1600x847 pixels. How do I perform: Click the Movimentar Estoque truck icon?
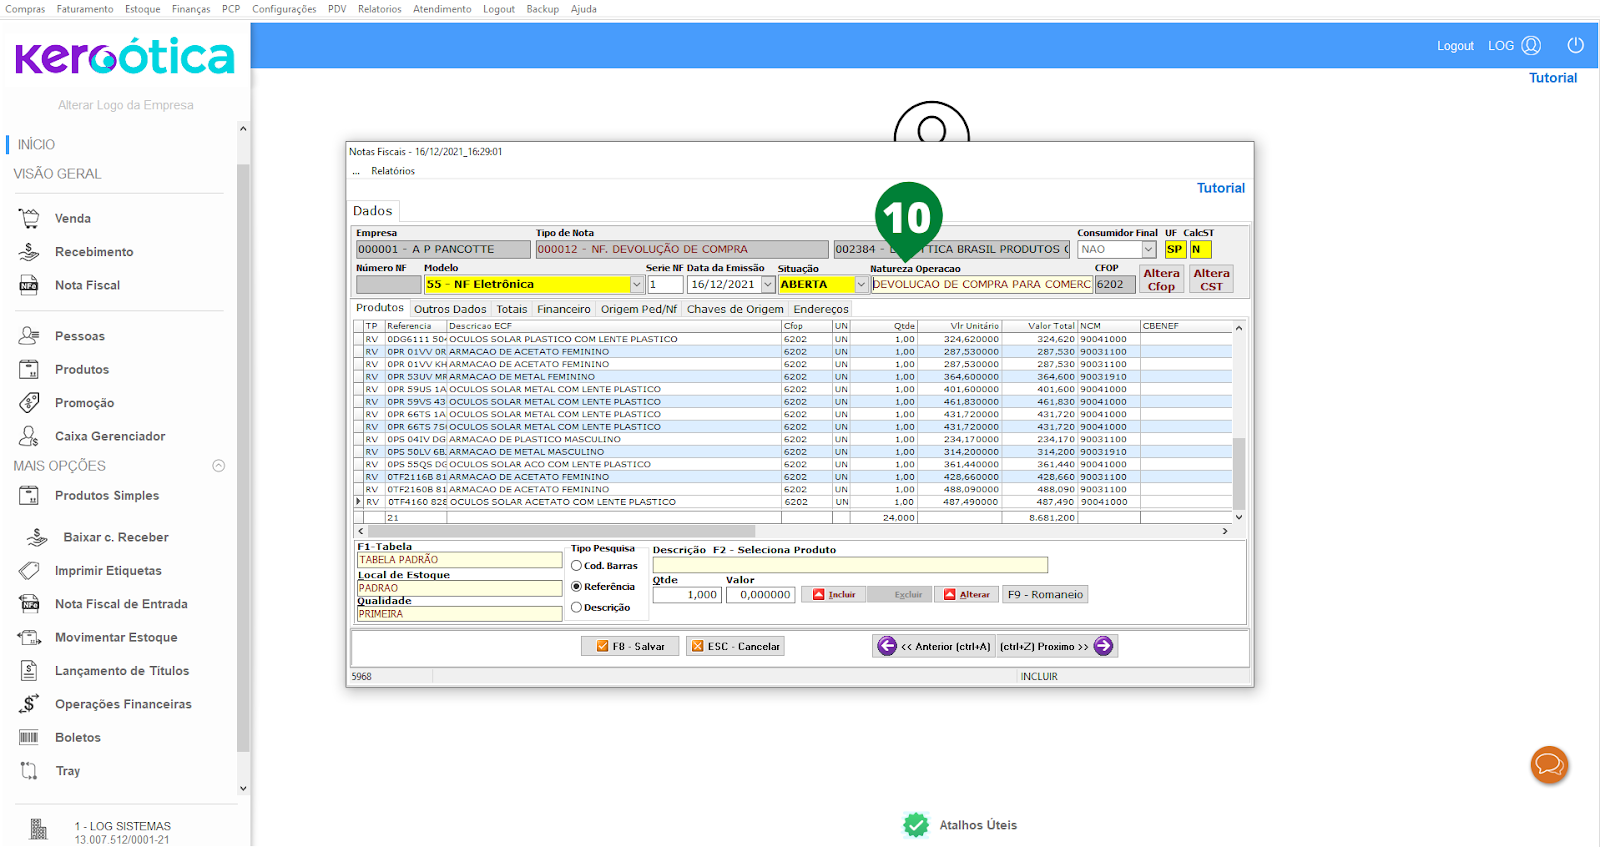pos(29,637)
